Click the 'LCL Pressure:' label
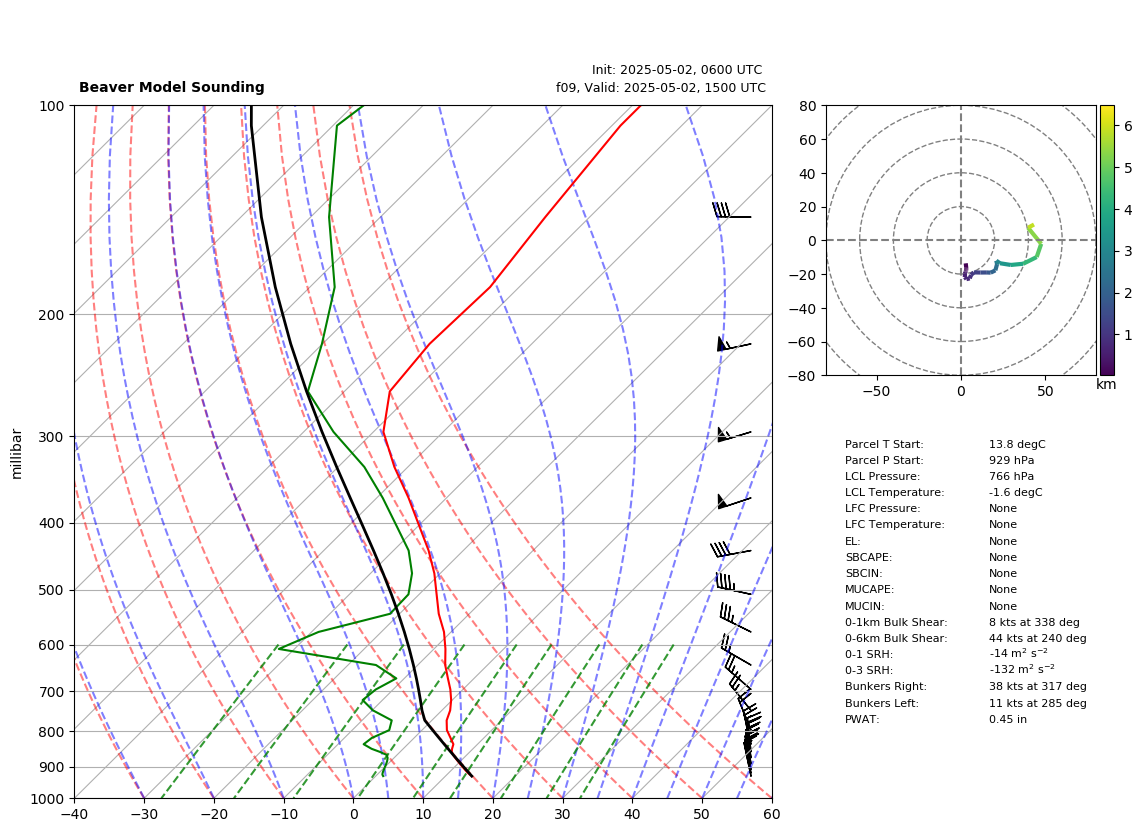This screenshot has height=832, width=1142. click(882, 476)
